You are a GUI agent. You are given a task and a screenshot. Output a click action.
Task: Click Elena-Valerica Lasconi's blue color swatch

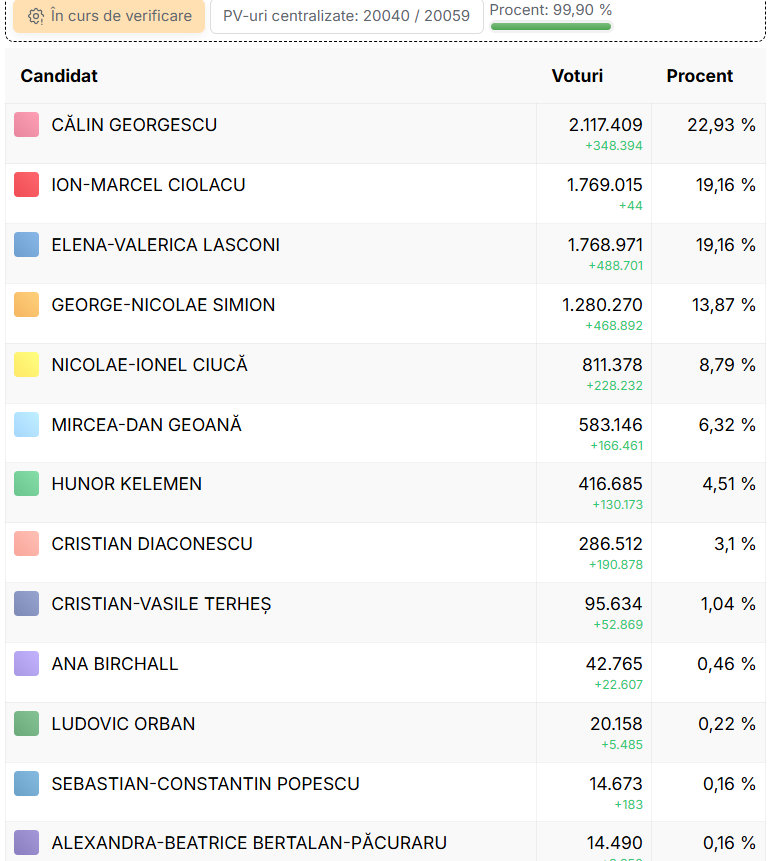pos(27,245)
